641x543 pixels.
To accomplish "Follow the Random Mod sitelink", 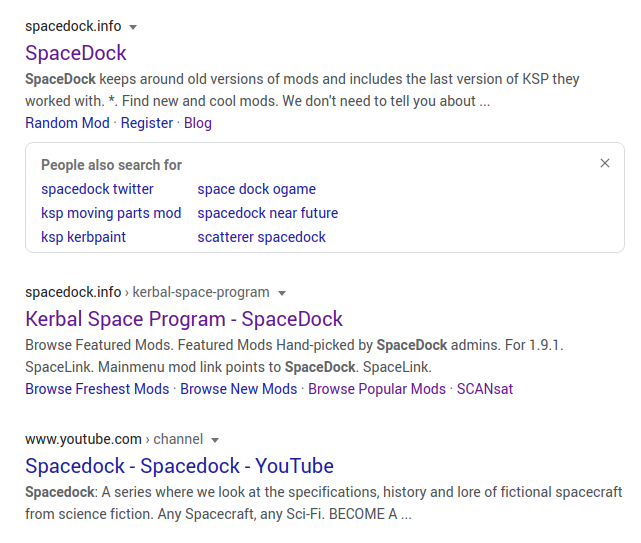I will pos(67,123).
